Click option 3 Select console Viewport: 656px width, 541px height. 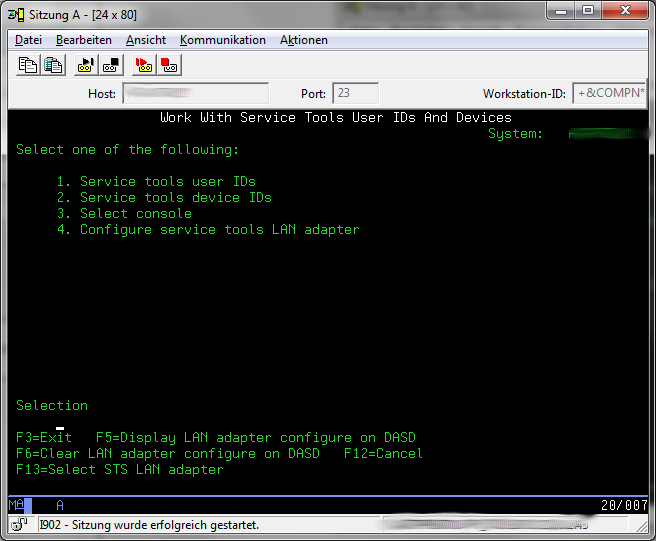pos(135,214)
